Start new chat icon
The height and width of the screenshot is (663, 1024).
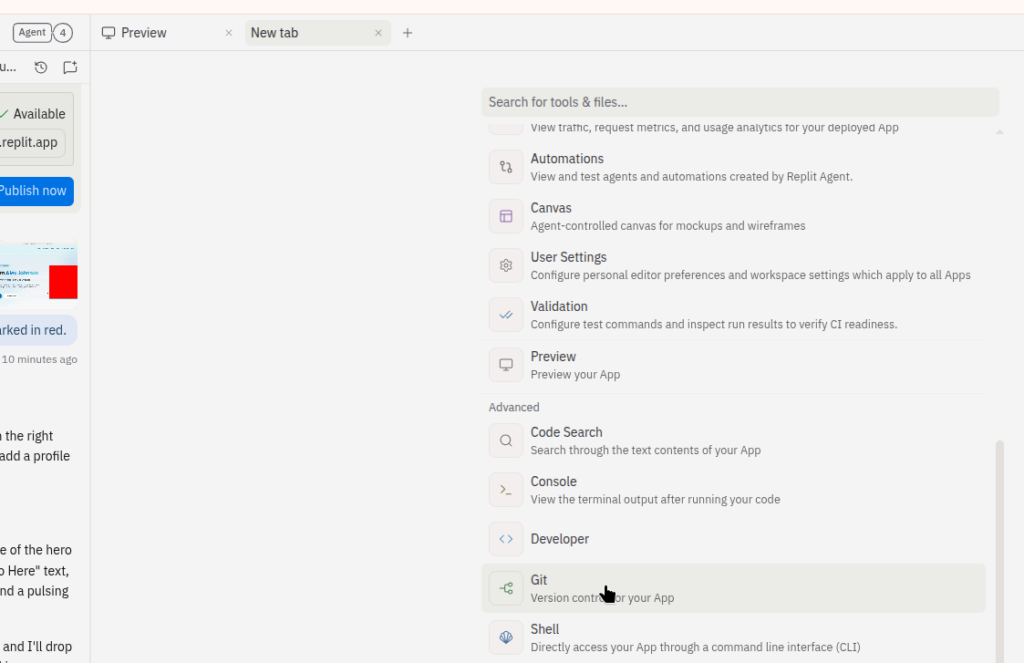[70, 67]
